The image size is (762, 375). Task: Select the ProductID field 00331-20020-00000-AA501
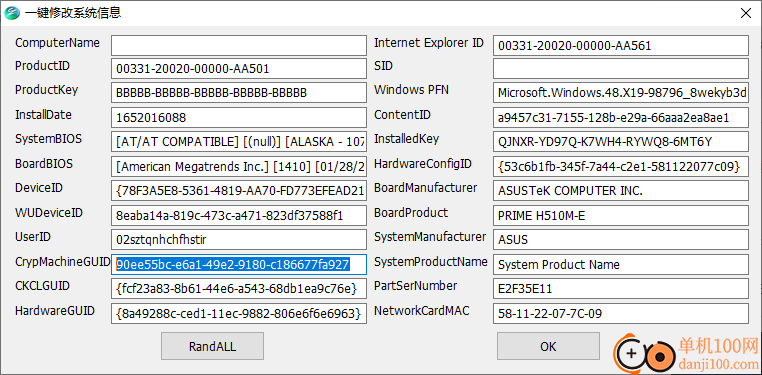239,69
